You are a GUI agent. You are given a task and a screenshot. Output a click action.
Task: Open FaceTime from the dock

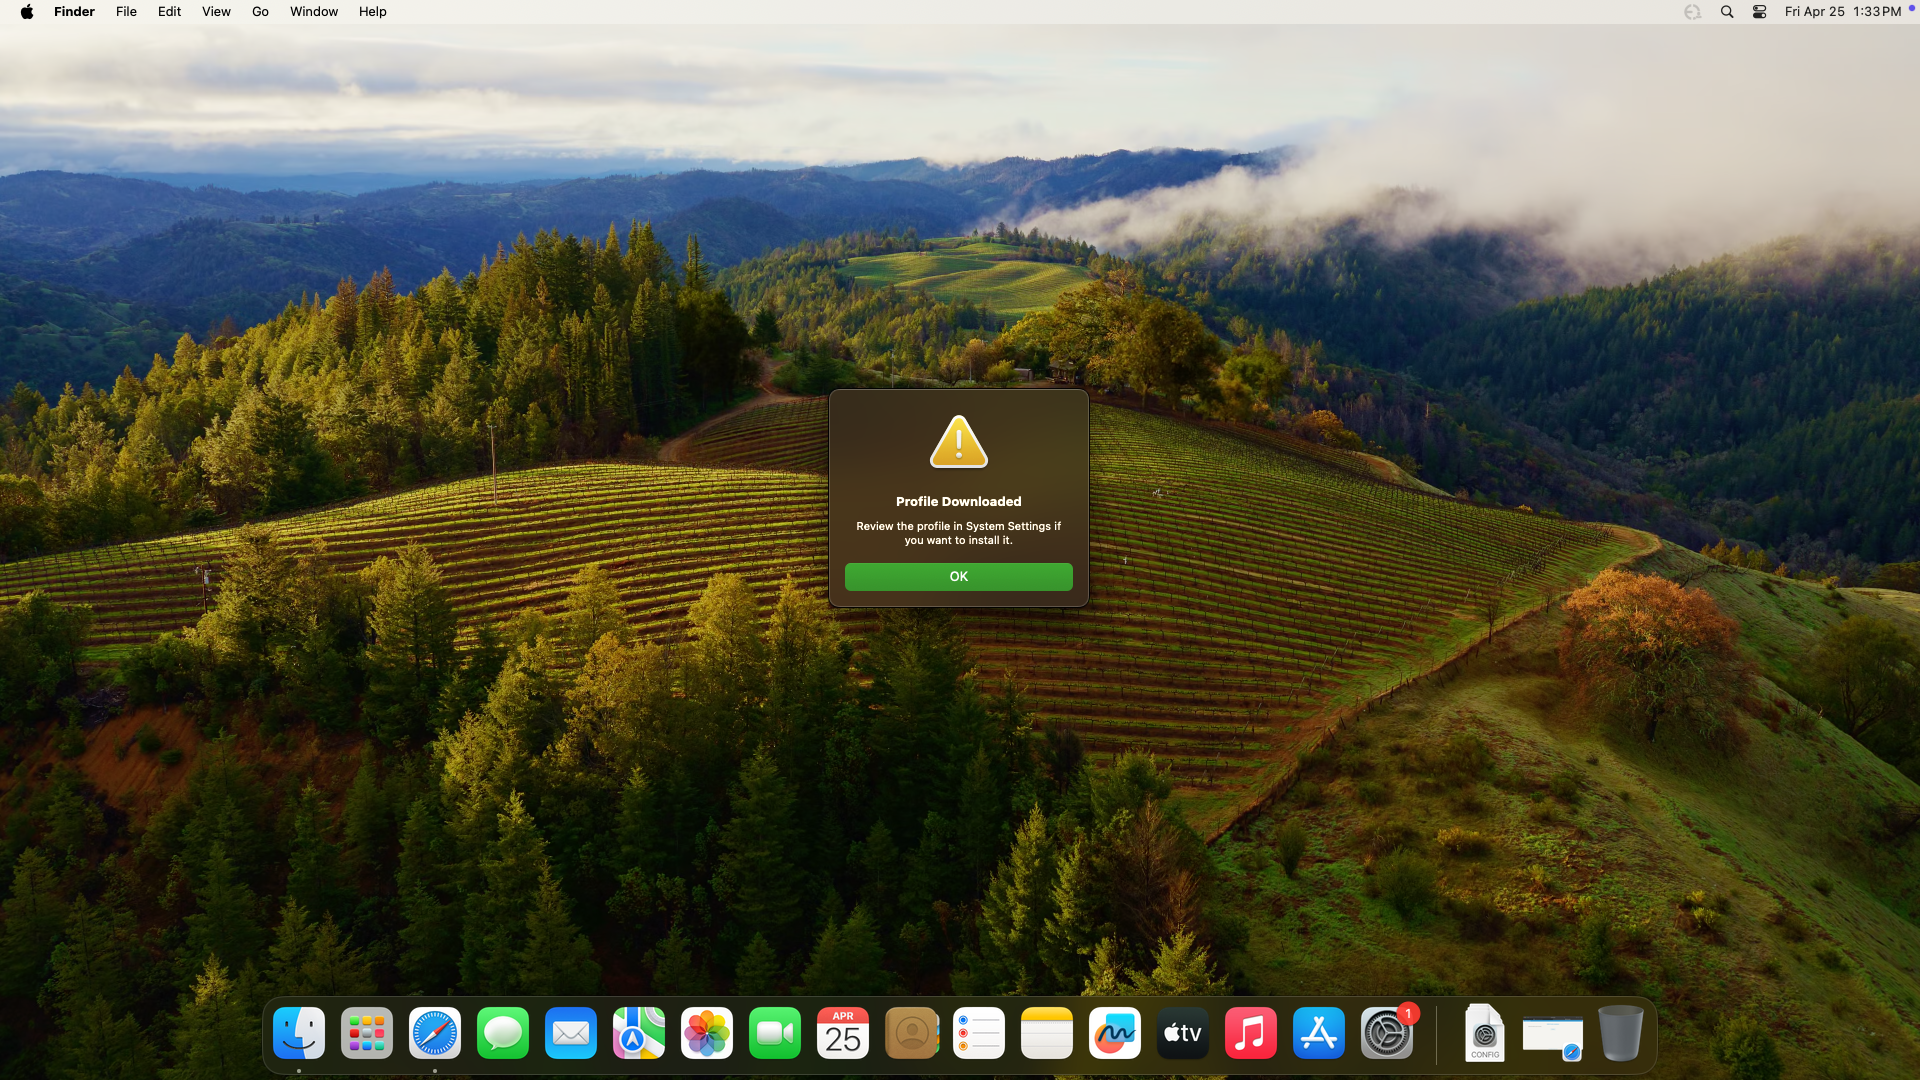pos(775,1033)
